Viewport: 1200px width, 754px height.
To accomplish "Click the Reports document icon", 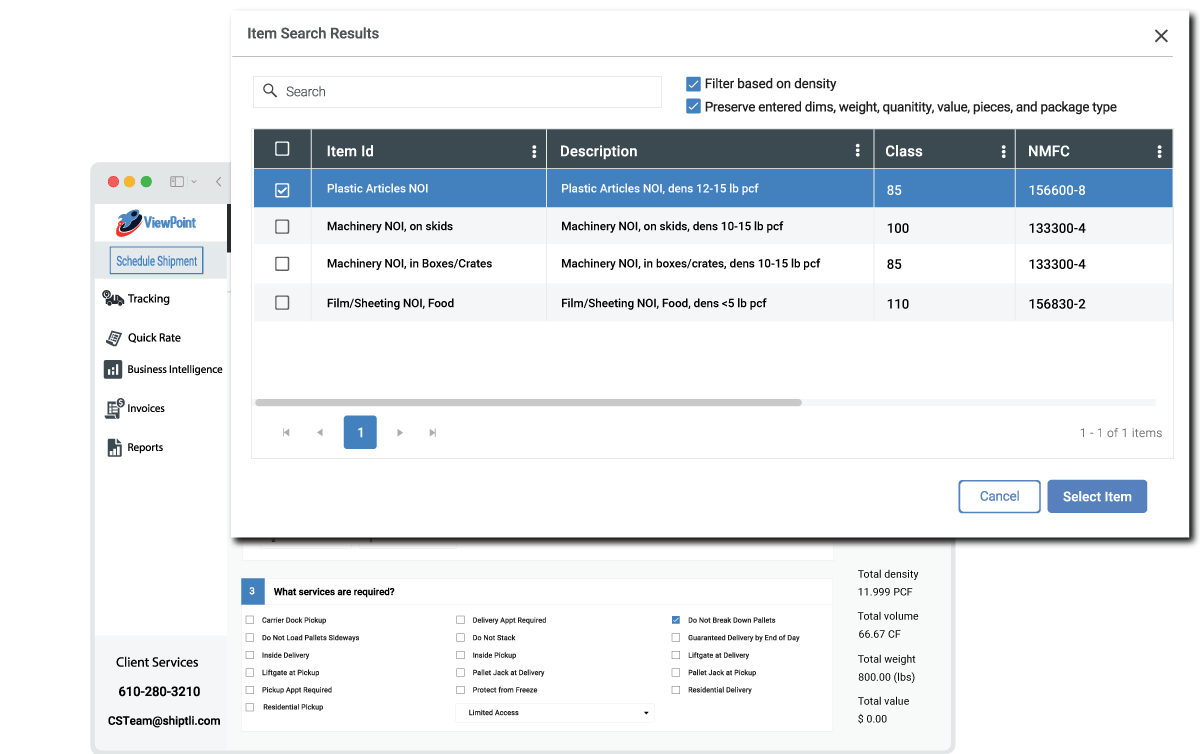I will click(113, 448).
